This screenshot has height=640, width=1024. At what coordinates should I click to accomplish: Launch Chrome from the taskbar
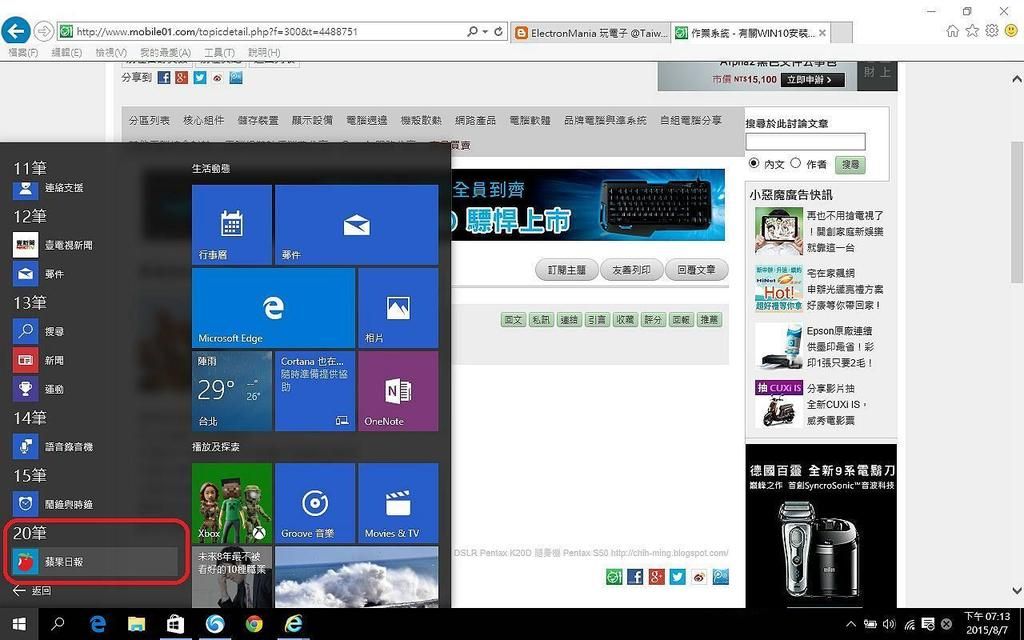tap(254, 624)
